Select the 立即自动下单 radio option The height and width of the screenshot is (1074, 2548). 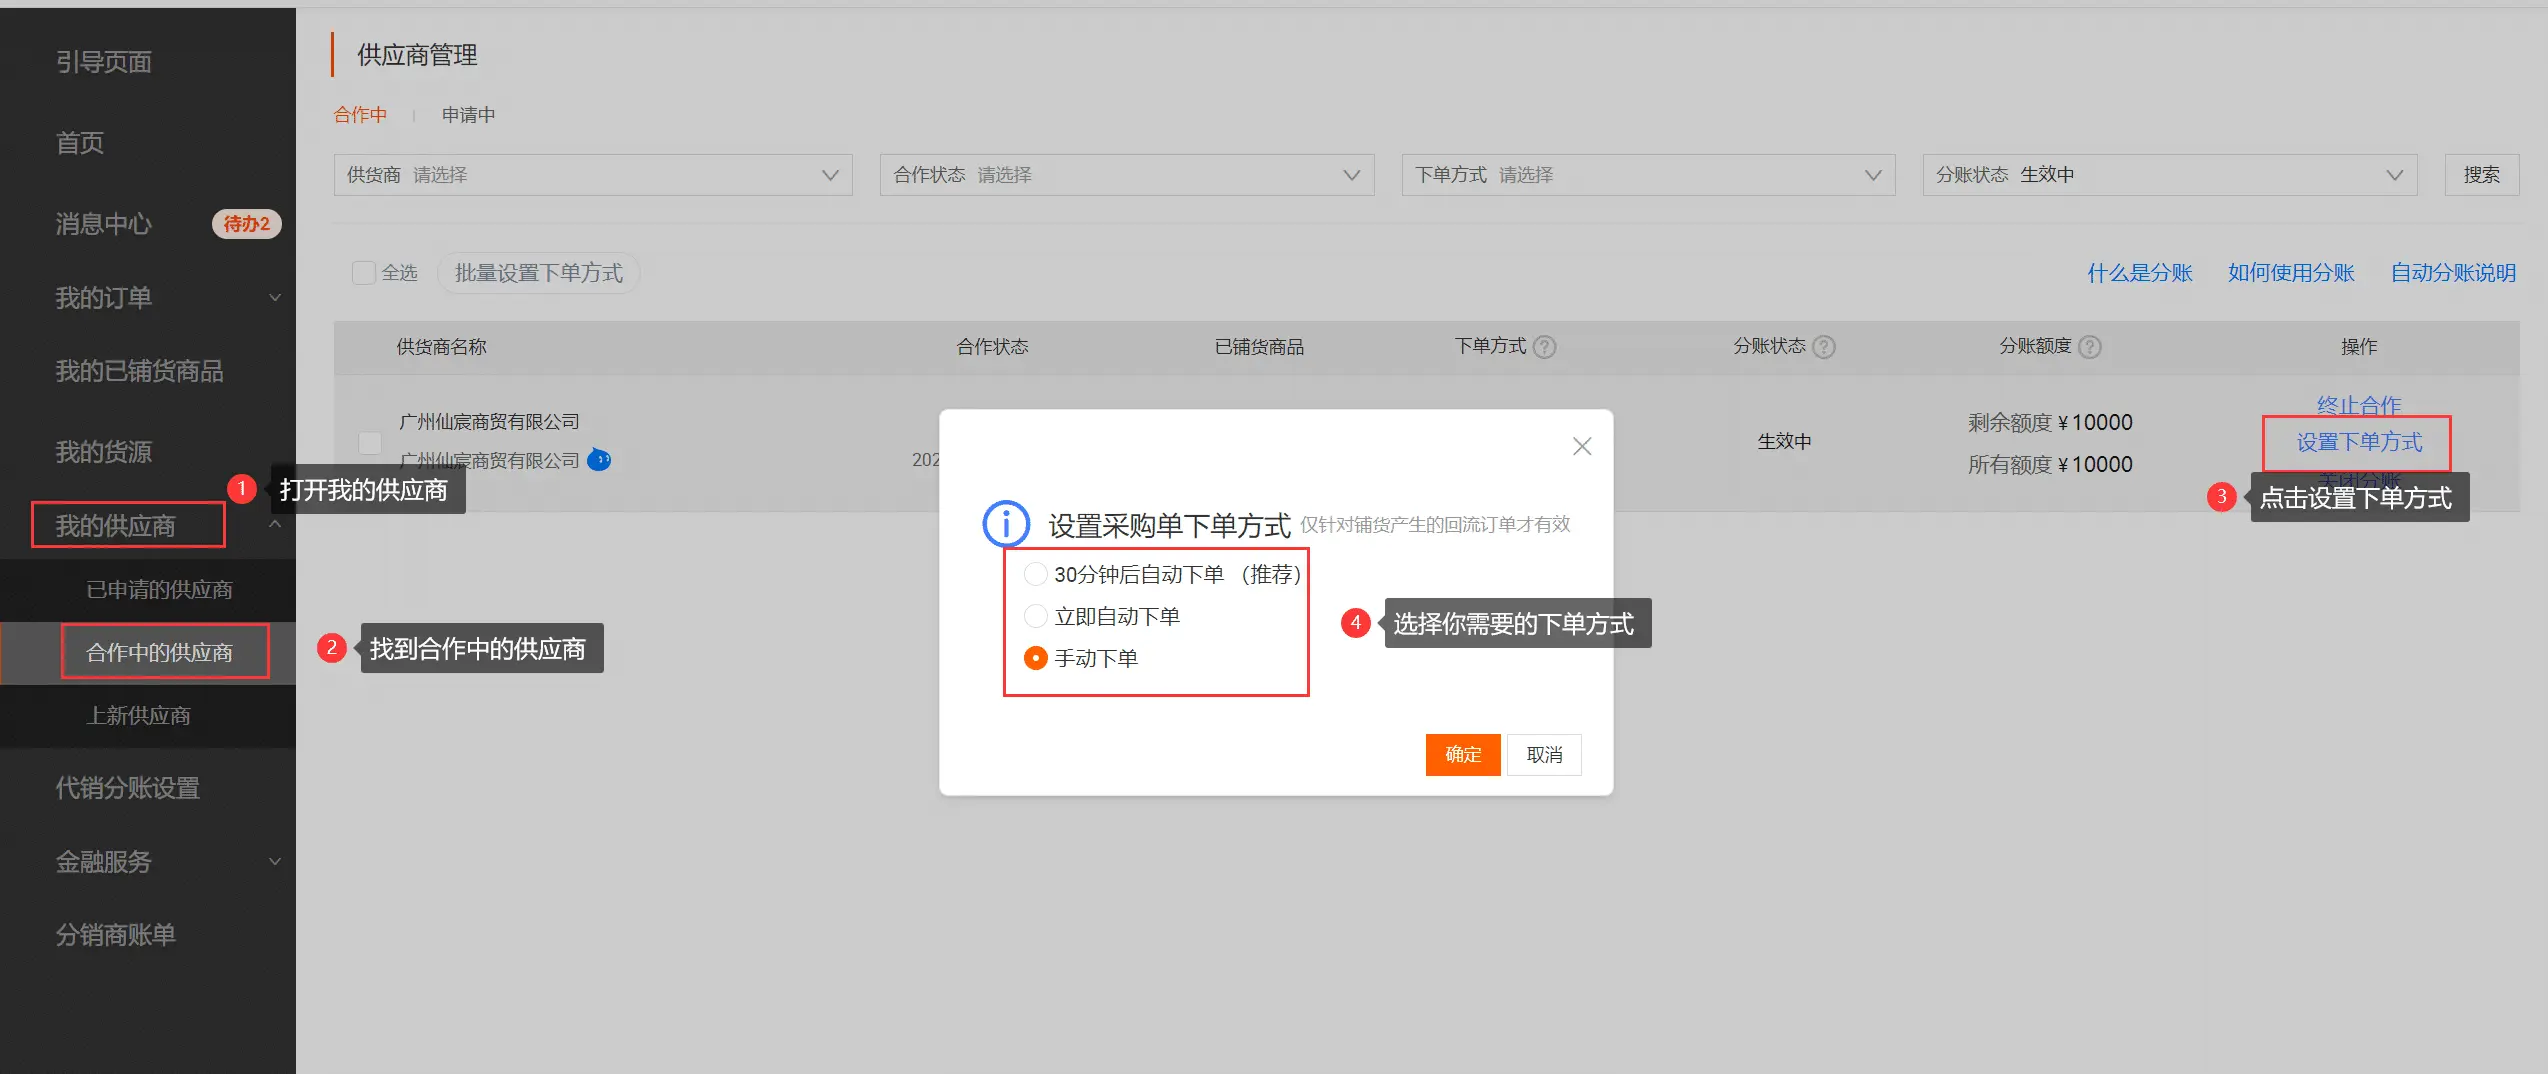[x=1035, y=616]
